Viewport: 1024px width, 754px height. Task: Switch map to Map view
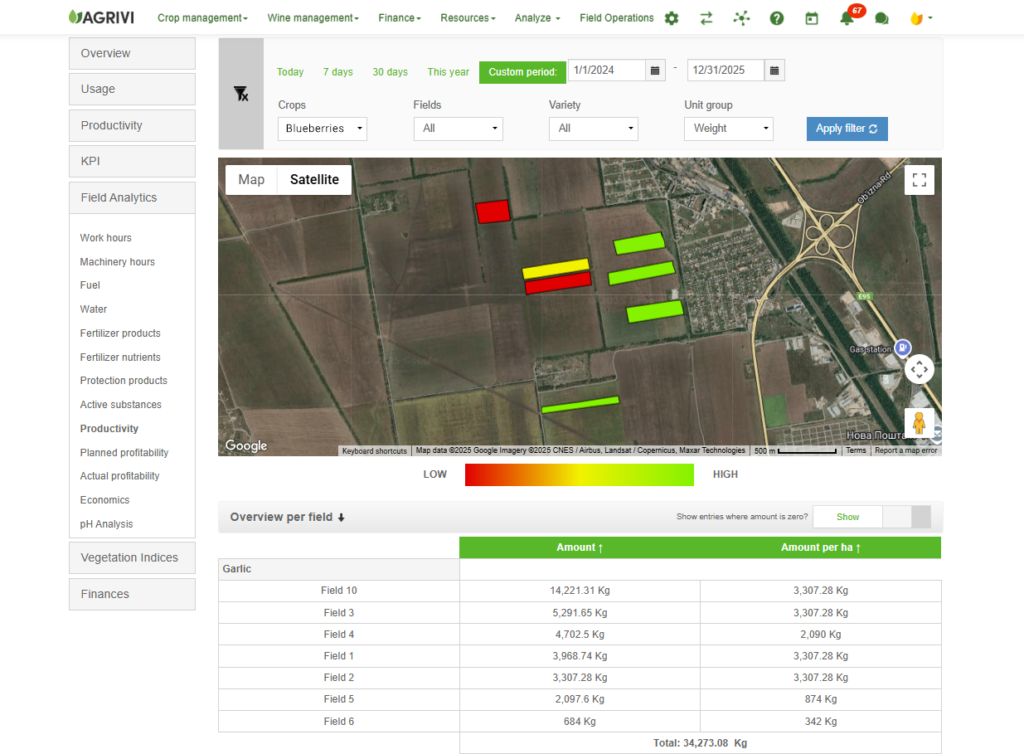[252, 180]
